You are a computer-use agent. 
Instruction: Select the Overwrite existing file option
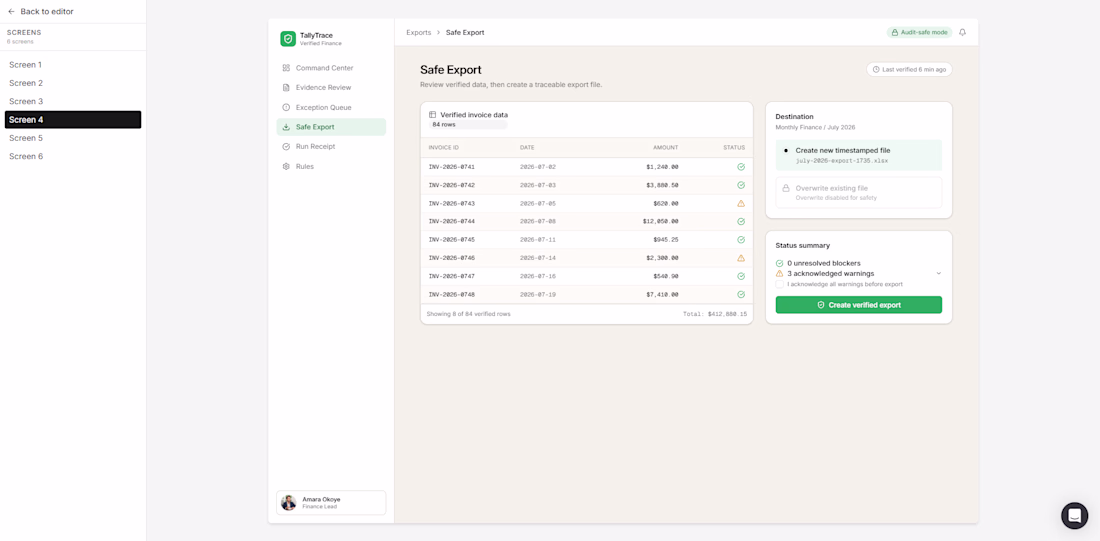pyautogui.click(x=859, y=192)
